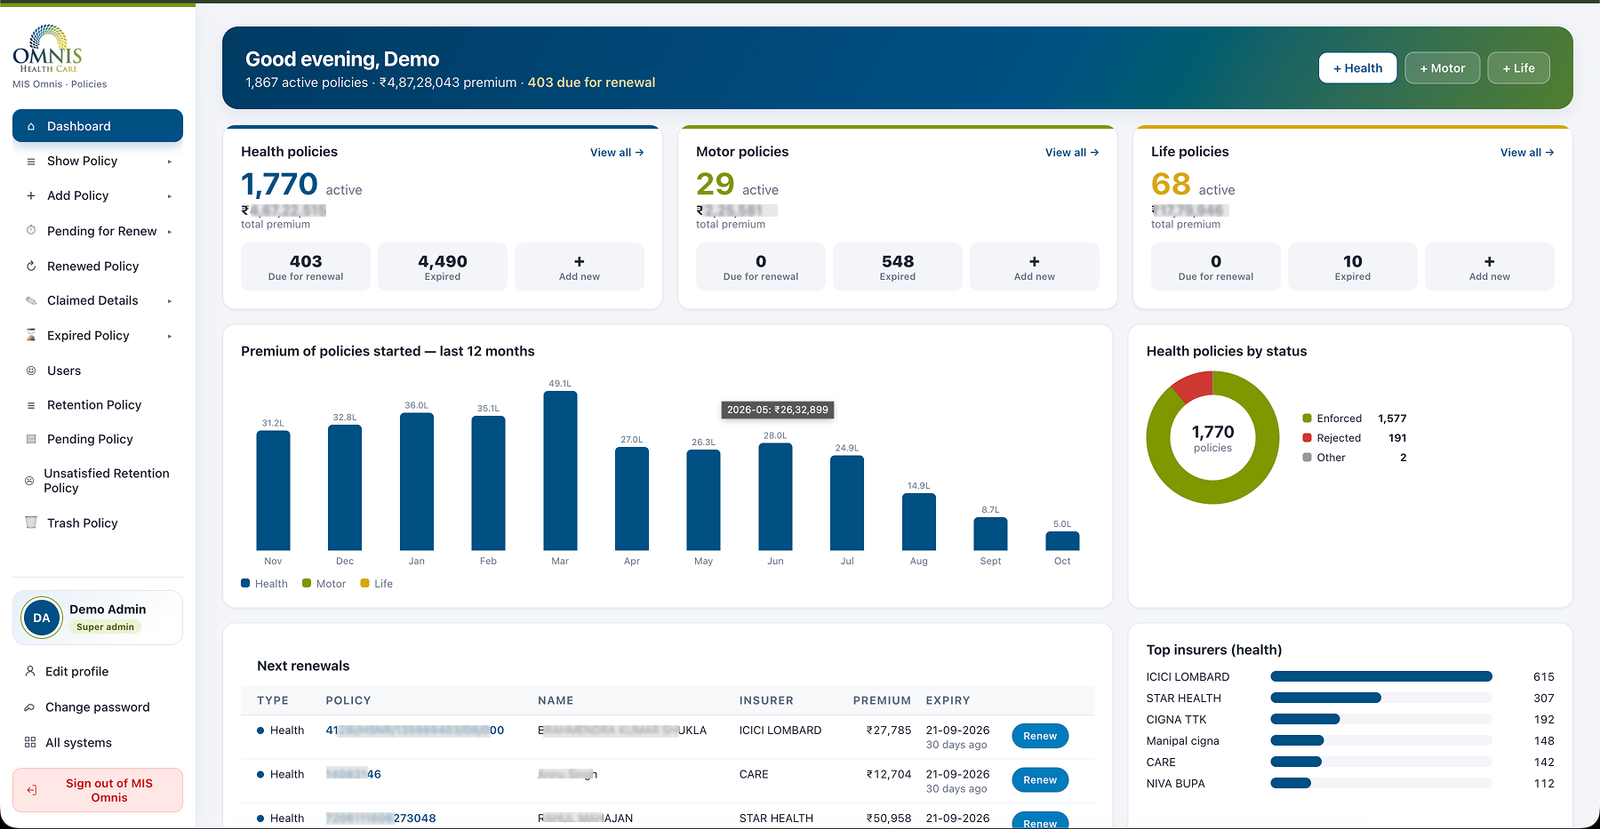The image size is (1600, 829).
Task: Renew the CARE insurer policy
Action: point(1040,780)
